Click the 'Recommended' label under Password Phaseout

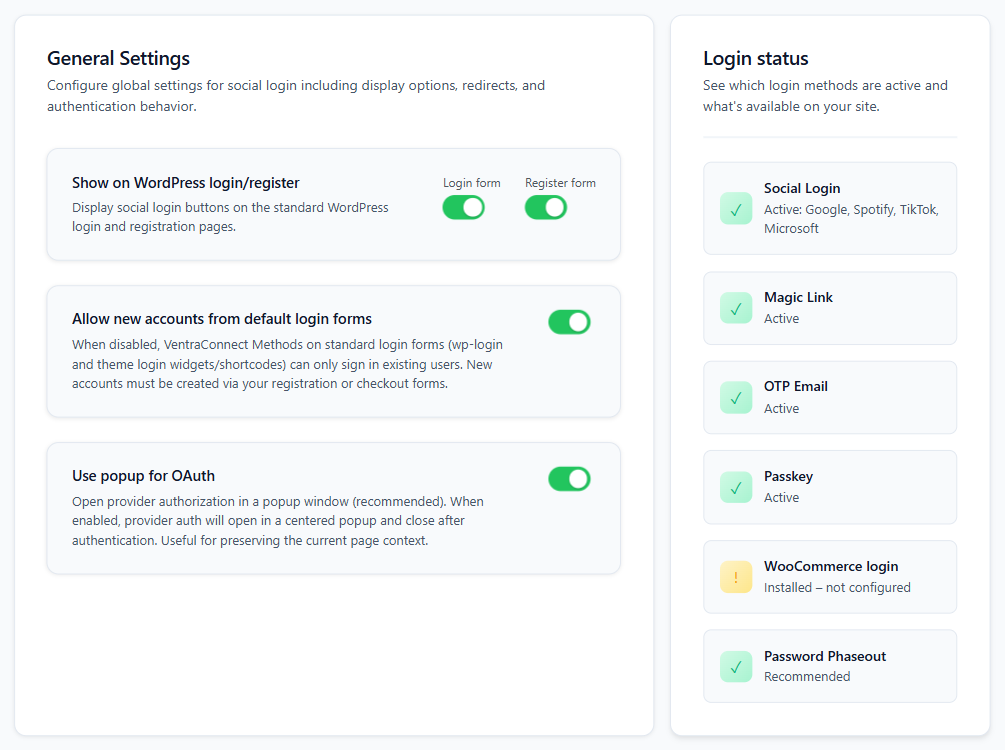807,677
